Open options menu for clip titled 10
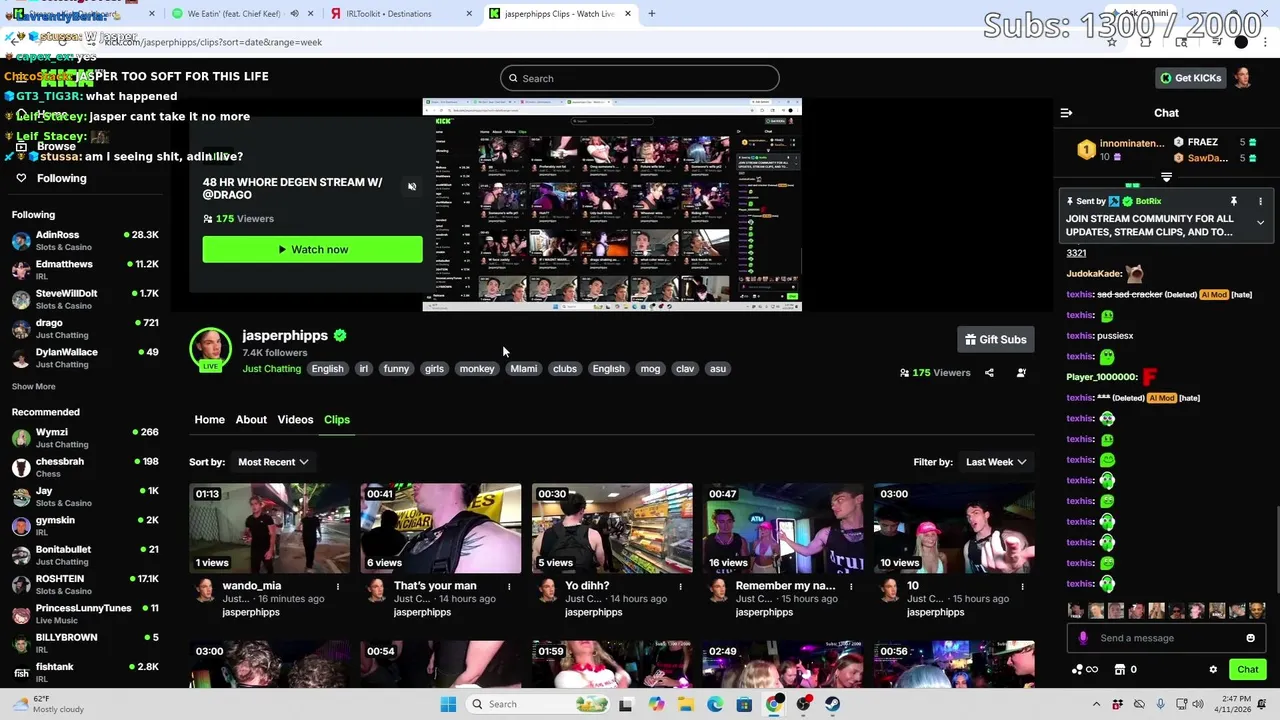The height and width of the screenshot is (720, 1280). tap(1022, 586)
